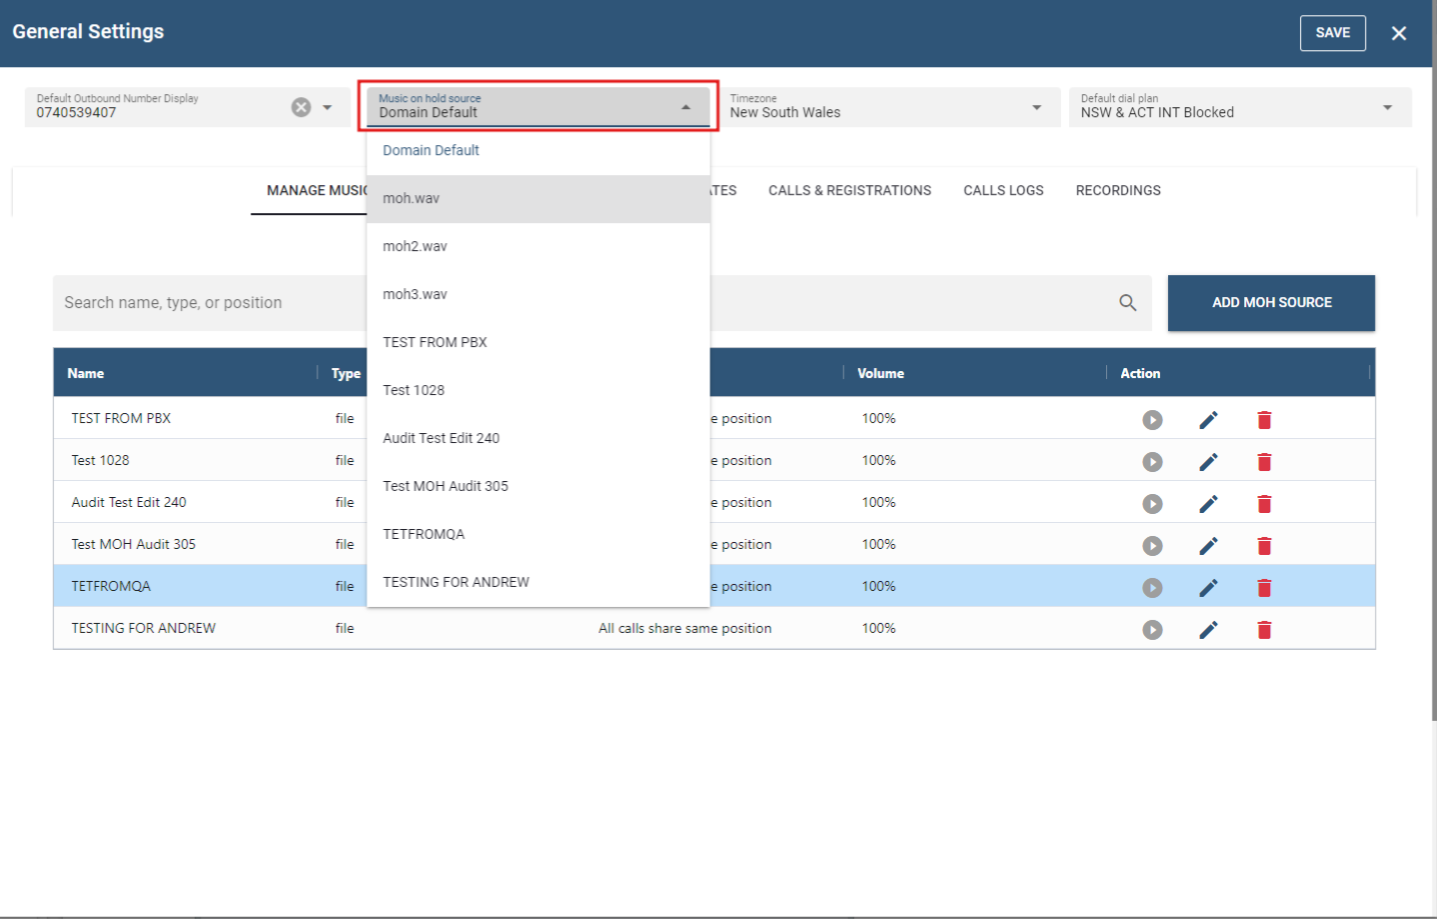1437x919 pixels.
Task: Open the Recordings tab
Action: [1117, 191]
